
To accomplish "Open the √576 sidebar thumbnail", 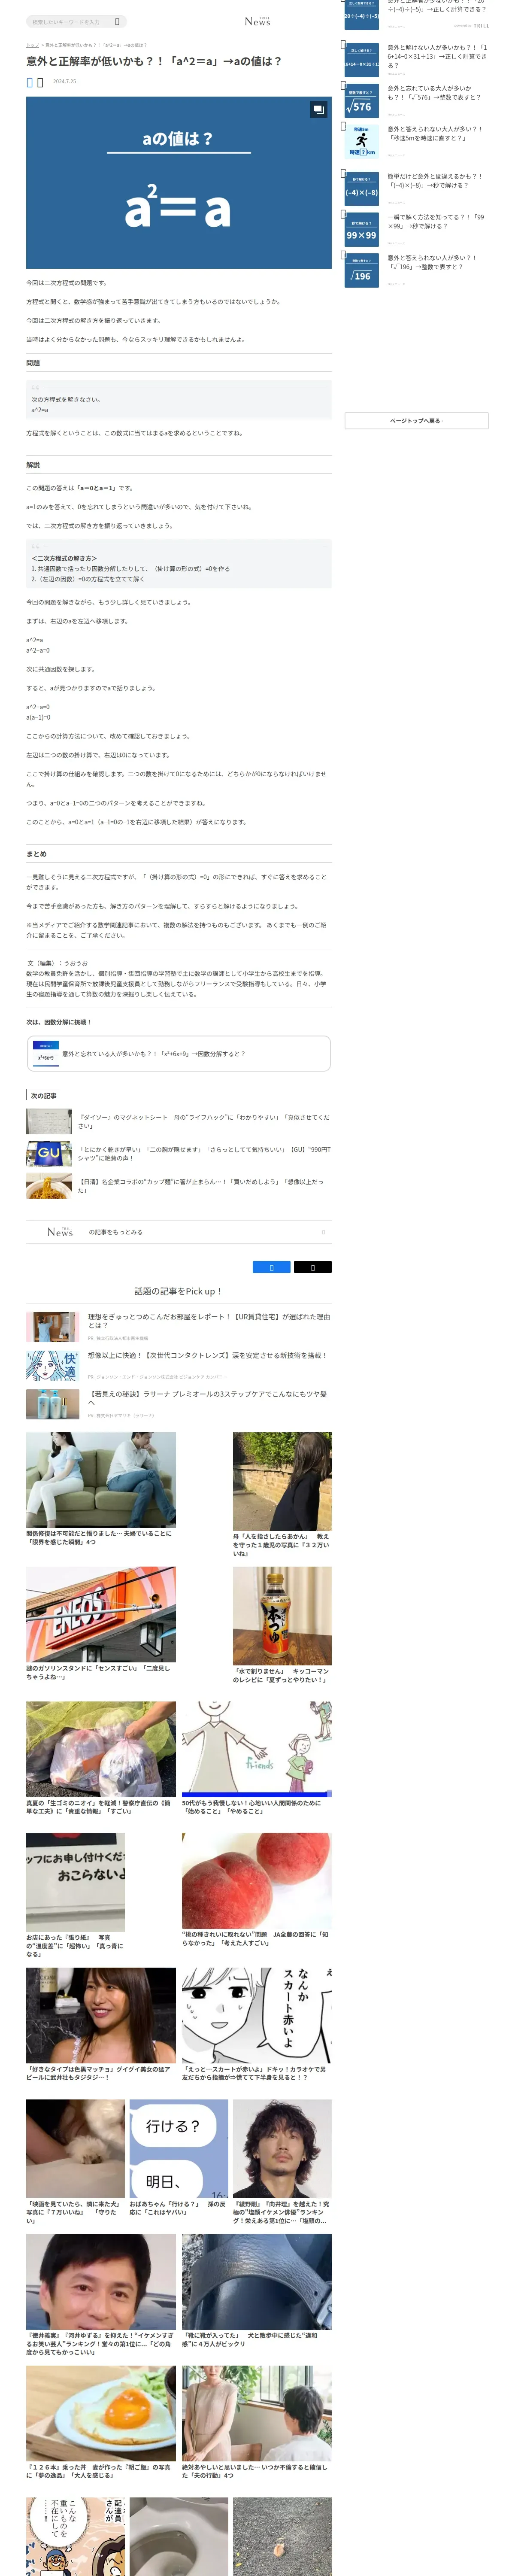I will click(x=361, y=101).
